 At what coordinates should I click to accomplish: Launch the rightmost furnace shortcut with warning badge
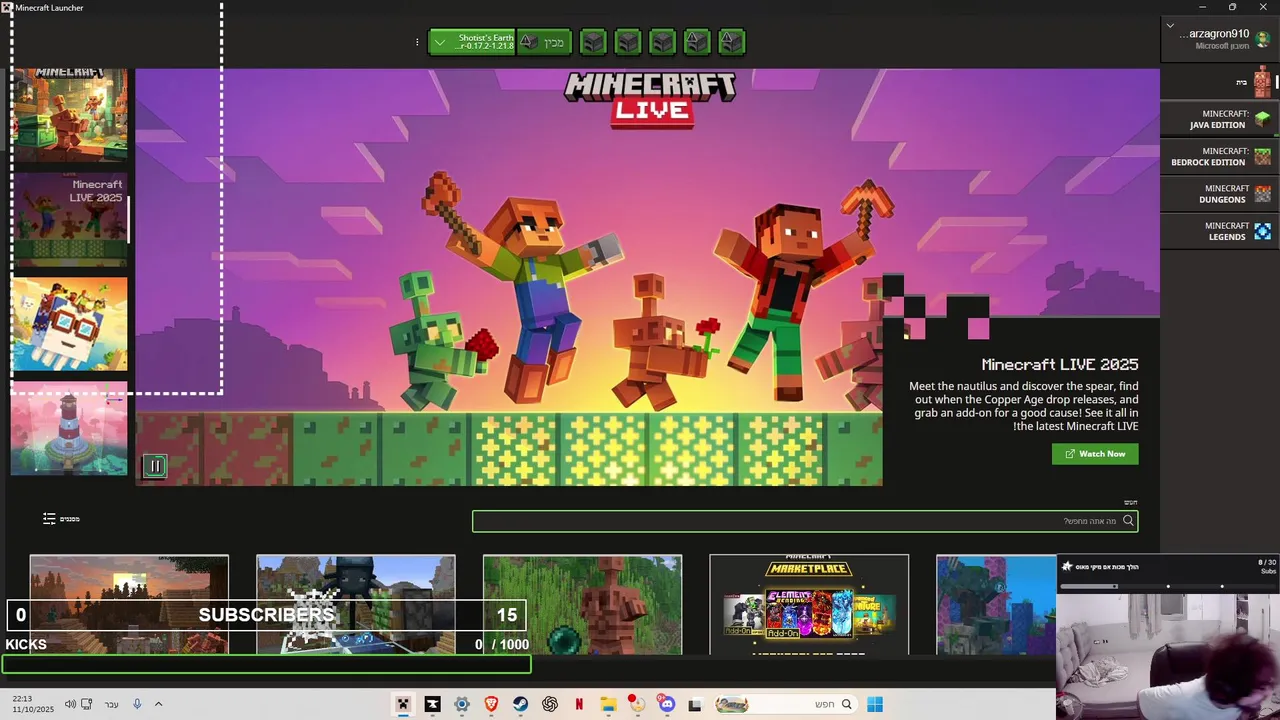click(x=731, y=42)
